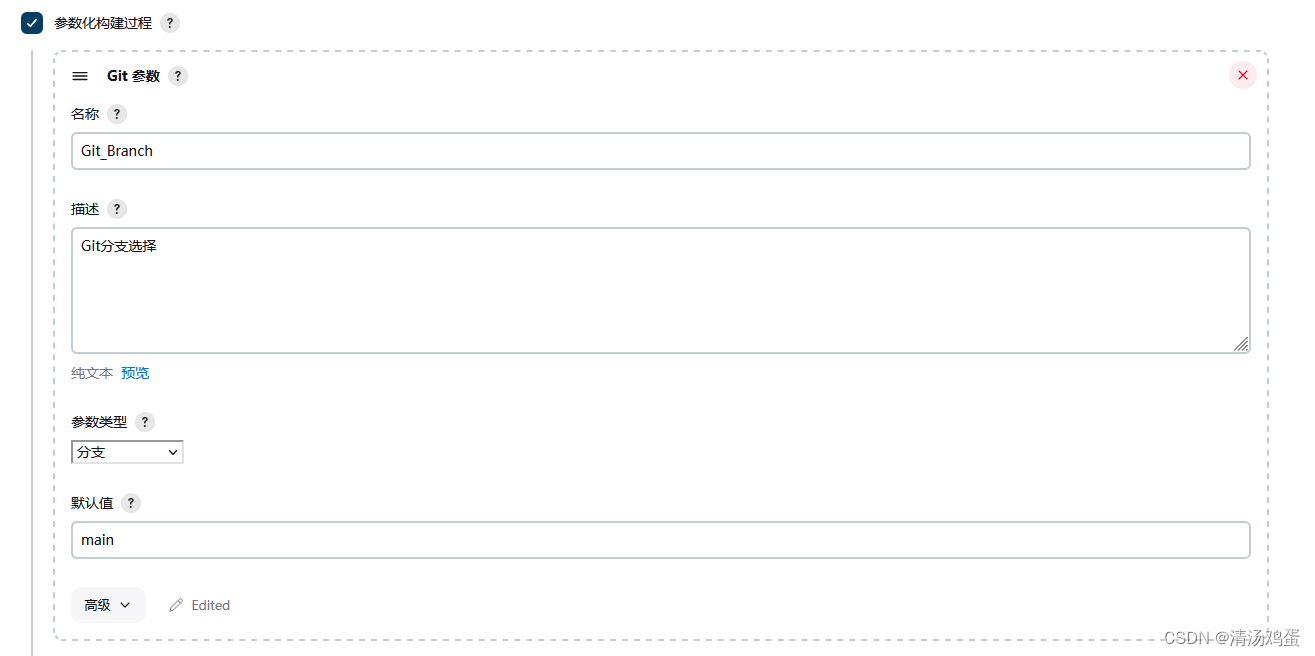The image size is (1315, 656).
Task: Click the description textarea resize grip
Action: pos(1241,344)
